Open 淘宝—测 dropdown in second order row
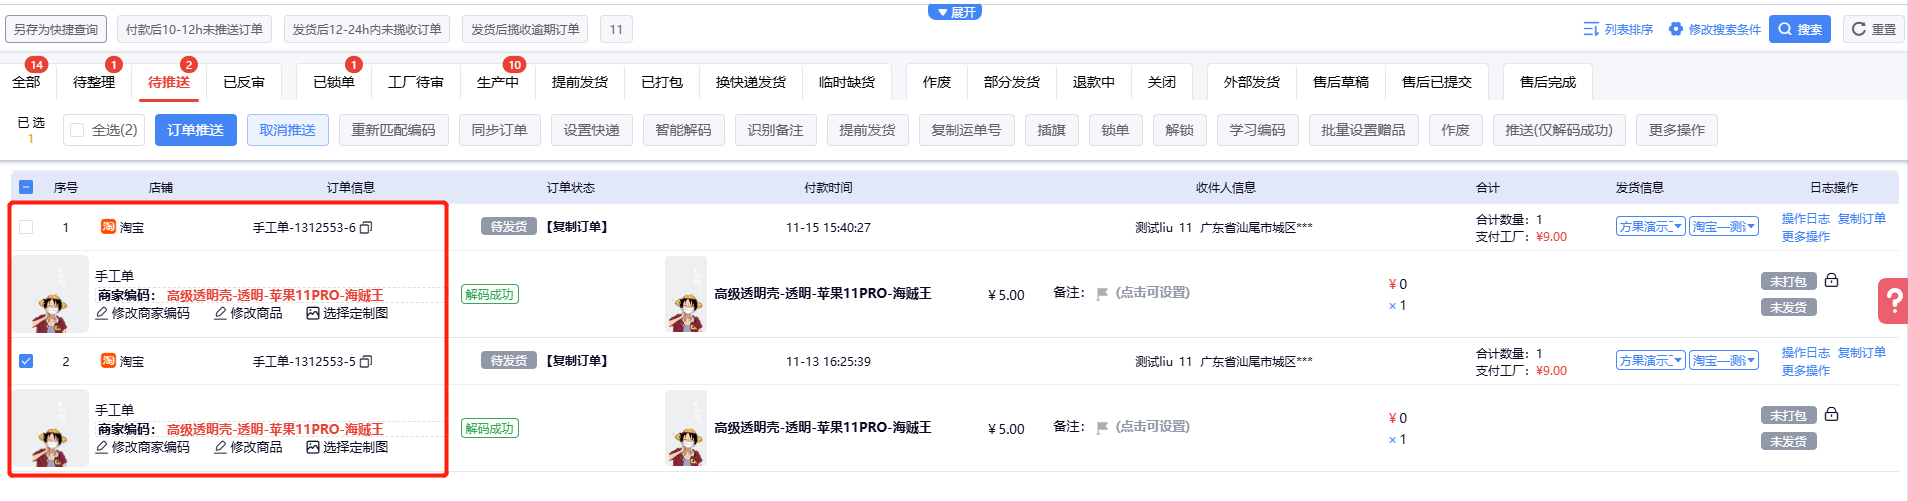 pos(1723,361)
